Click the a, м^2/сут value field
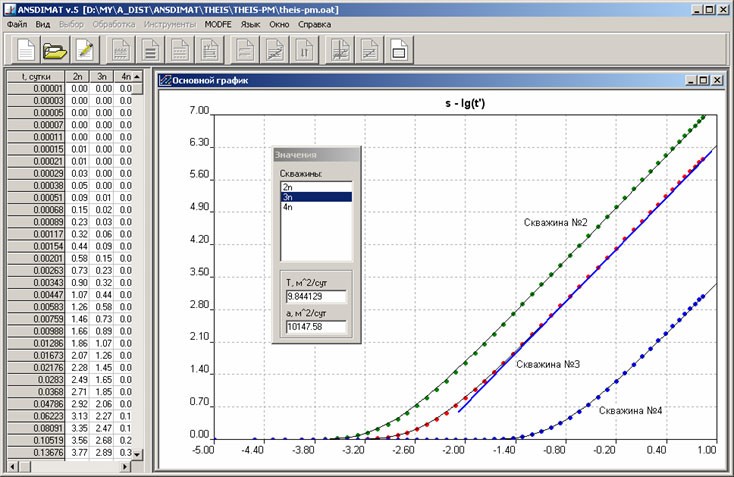The height and width of the screenshot is (477, 734). pos(315,326)
